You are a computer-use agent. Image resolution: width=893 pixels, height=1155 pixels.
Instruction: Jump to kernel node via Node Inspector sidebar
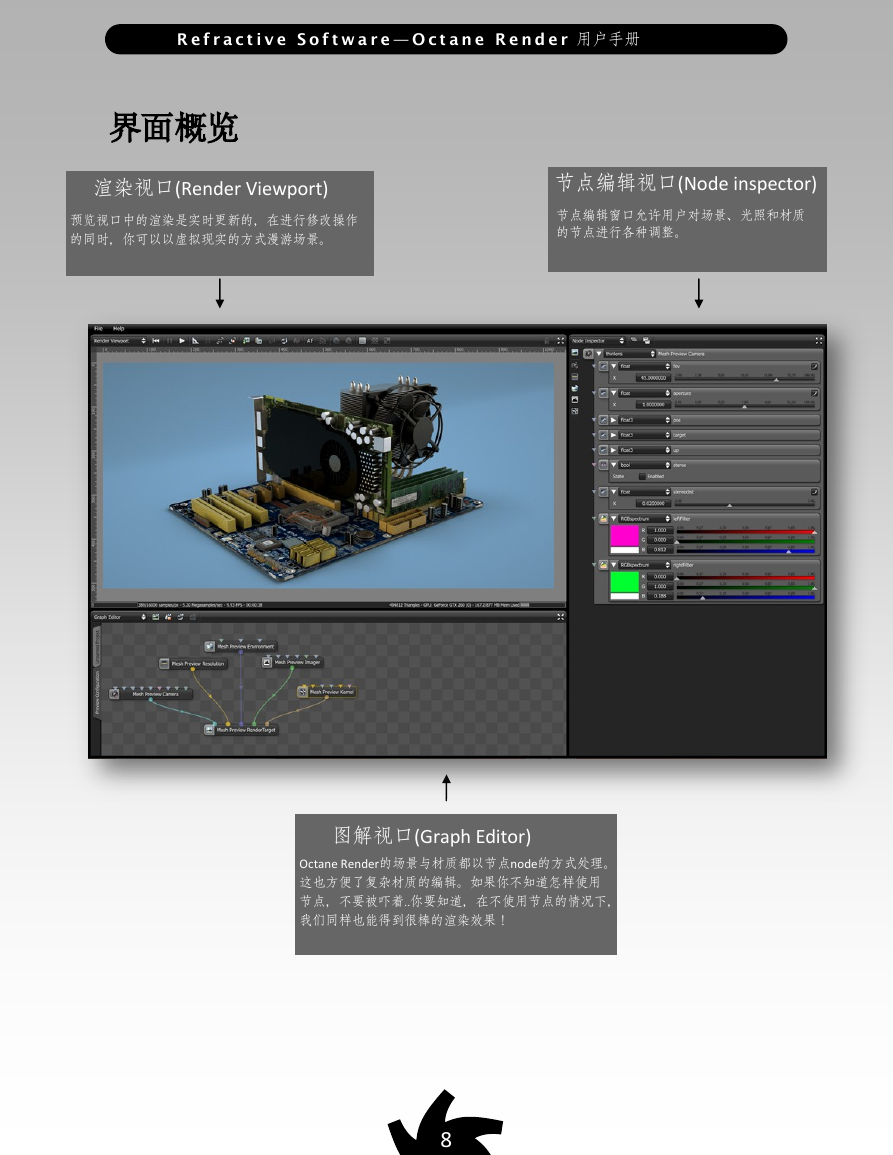(x=575, y=411)
